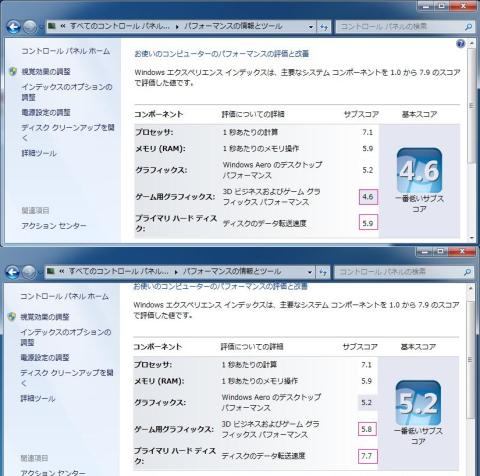
Task: Open the address bar dropdown in the top window
Action: 311,27
